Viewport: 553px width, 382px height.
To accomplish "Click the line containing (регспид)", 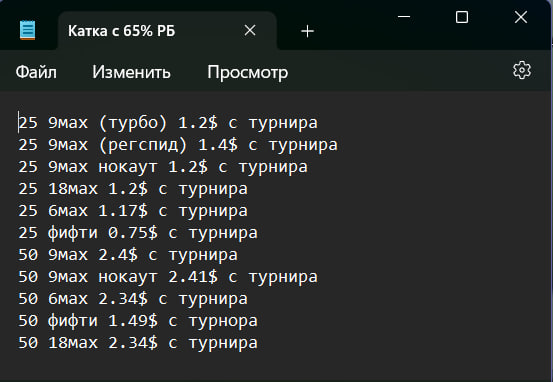I will [x=178, y=145].
